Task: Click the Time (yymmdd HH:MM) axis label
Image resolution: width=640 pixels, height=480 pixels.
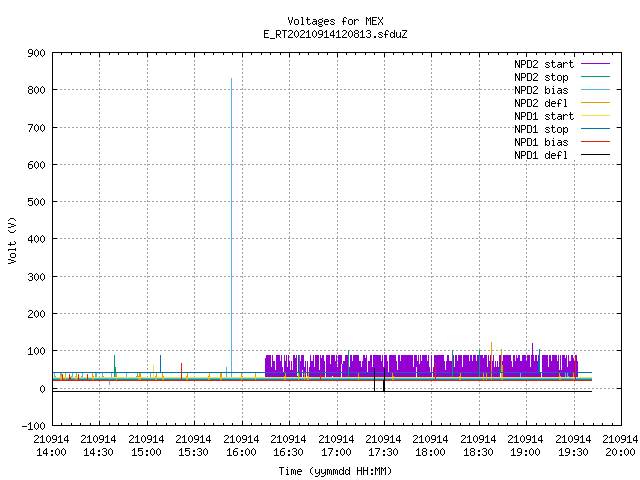Action: 335,471
